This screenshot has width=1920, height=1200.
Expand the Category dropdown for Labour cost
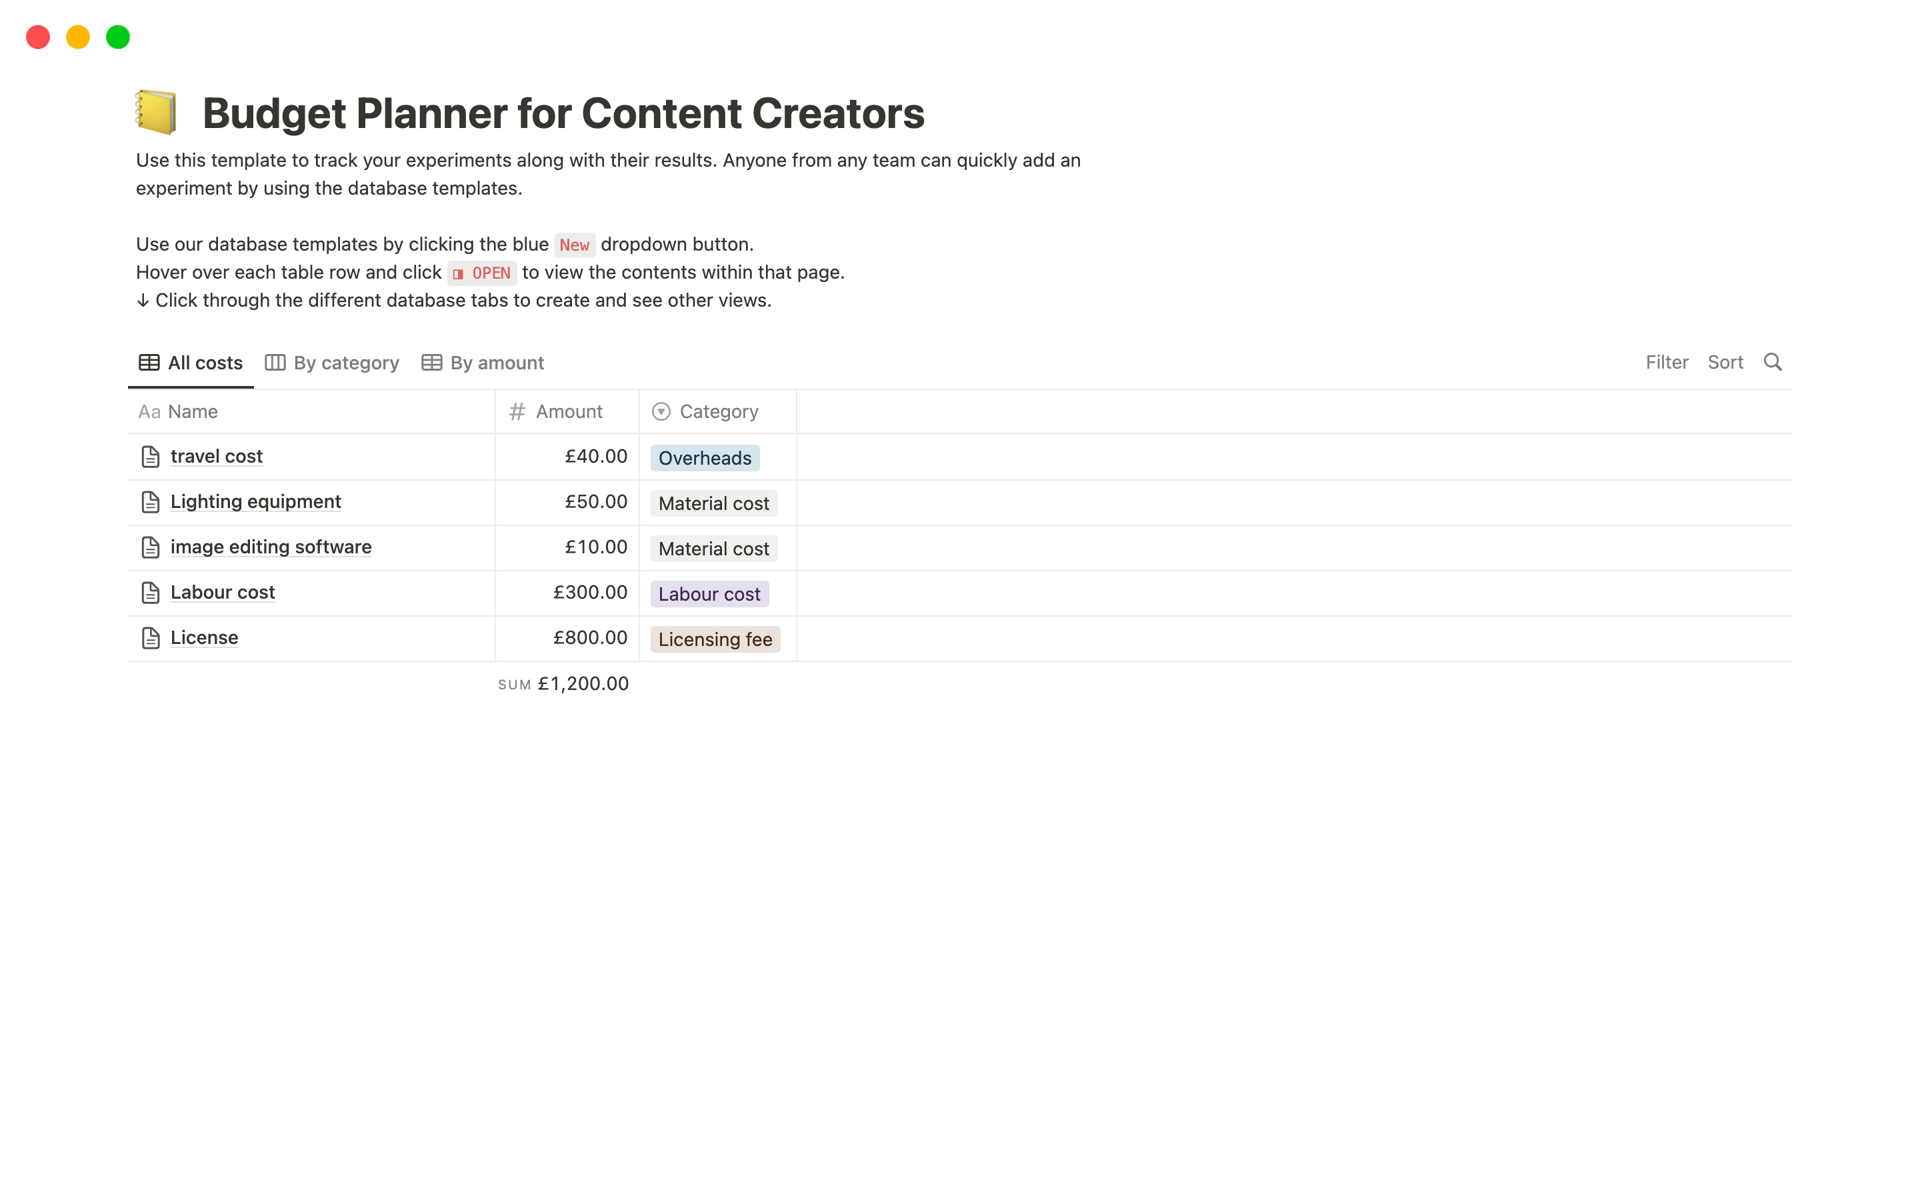coord(709,593)
